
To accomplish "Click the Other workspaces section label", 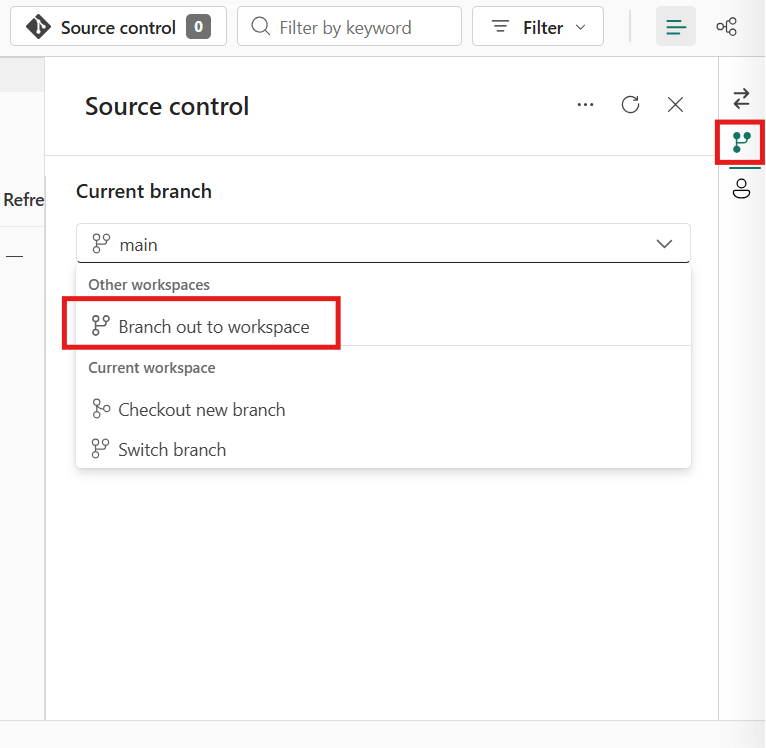I will 149,284.
